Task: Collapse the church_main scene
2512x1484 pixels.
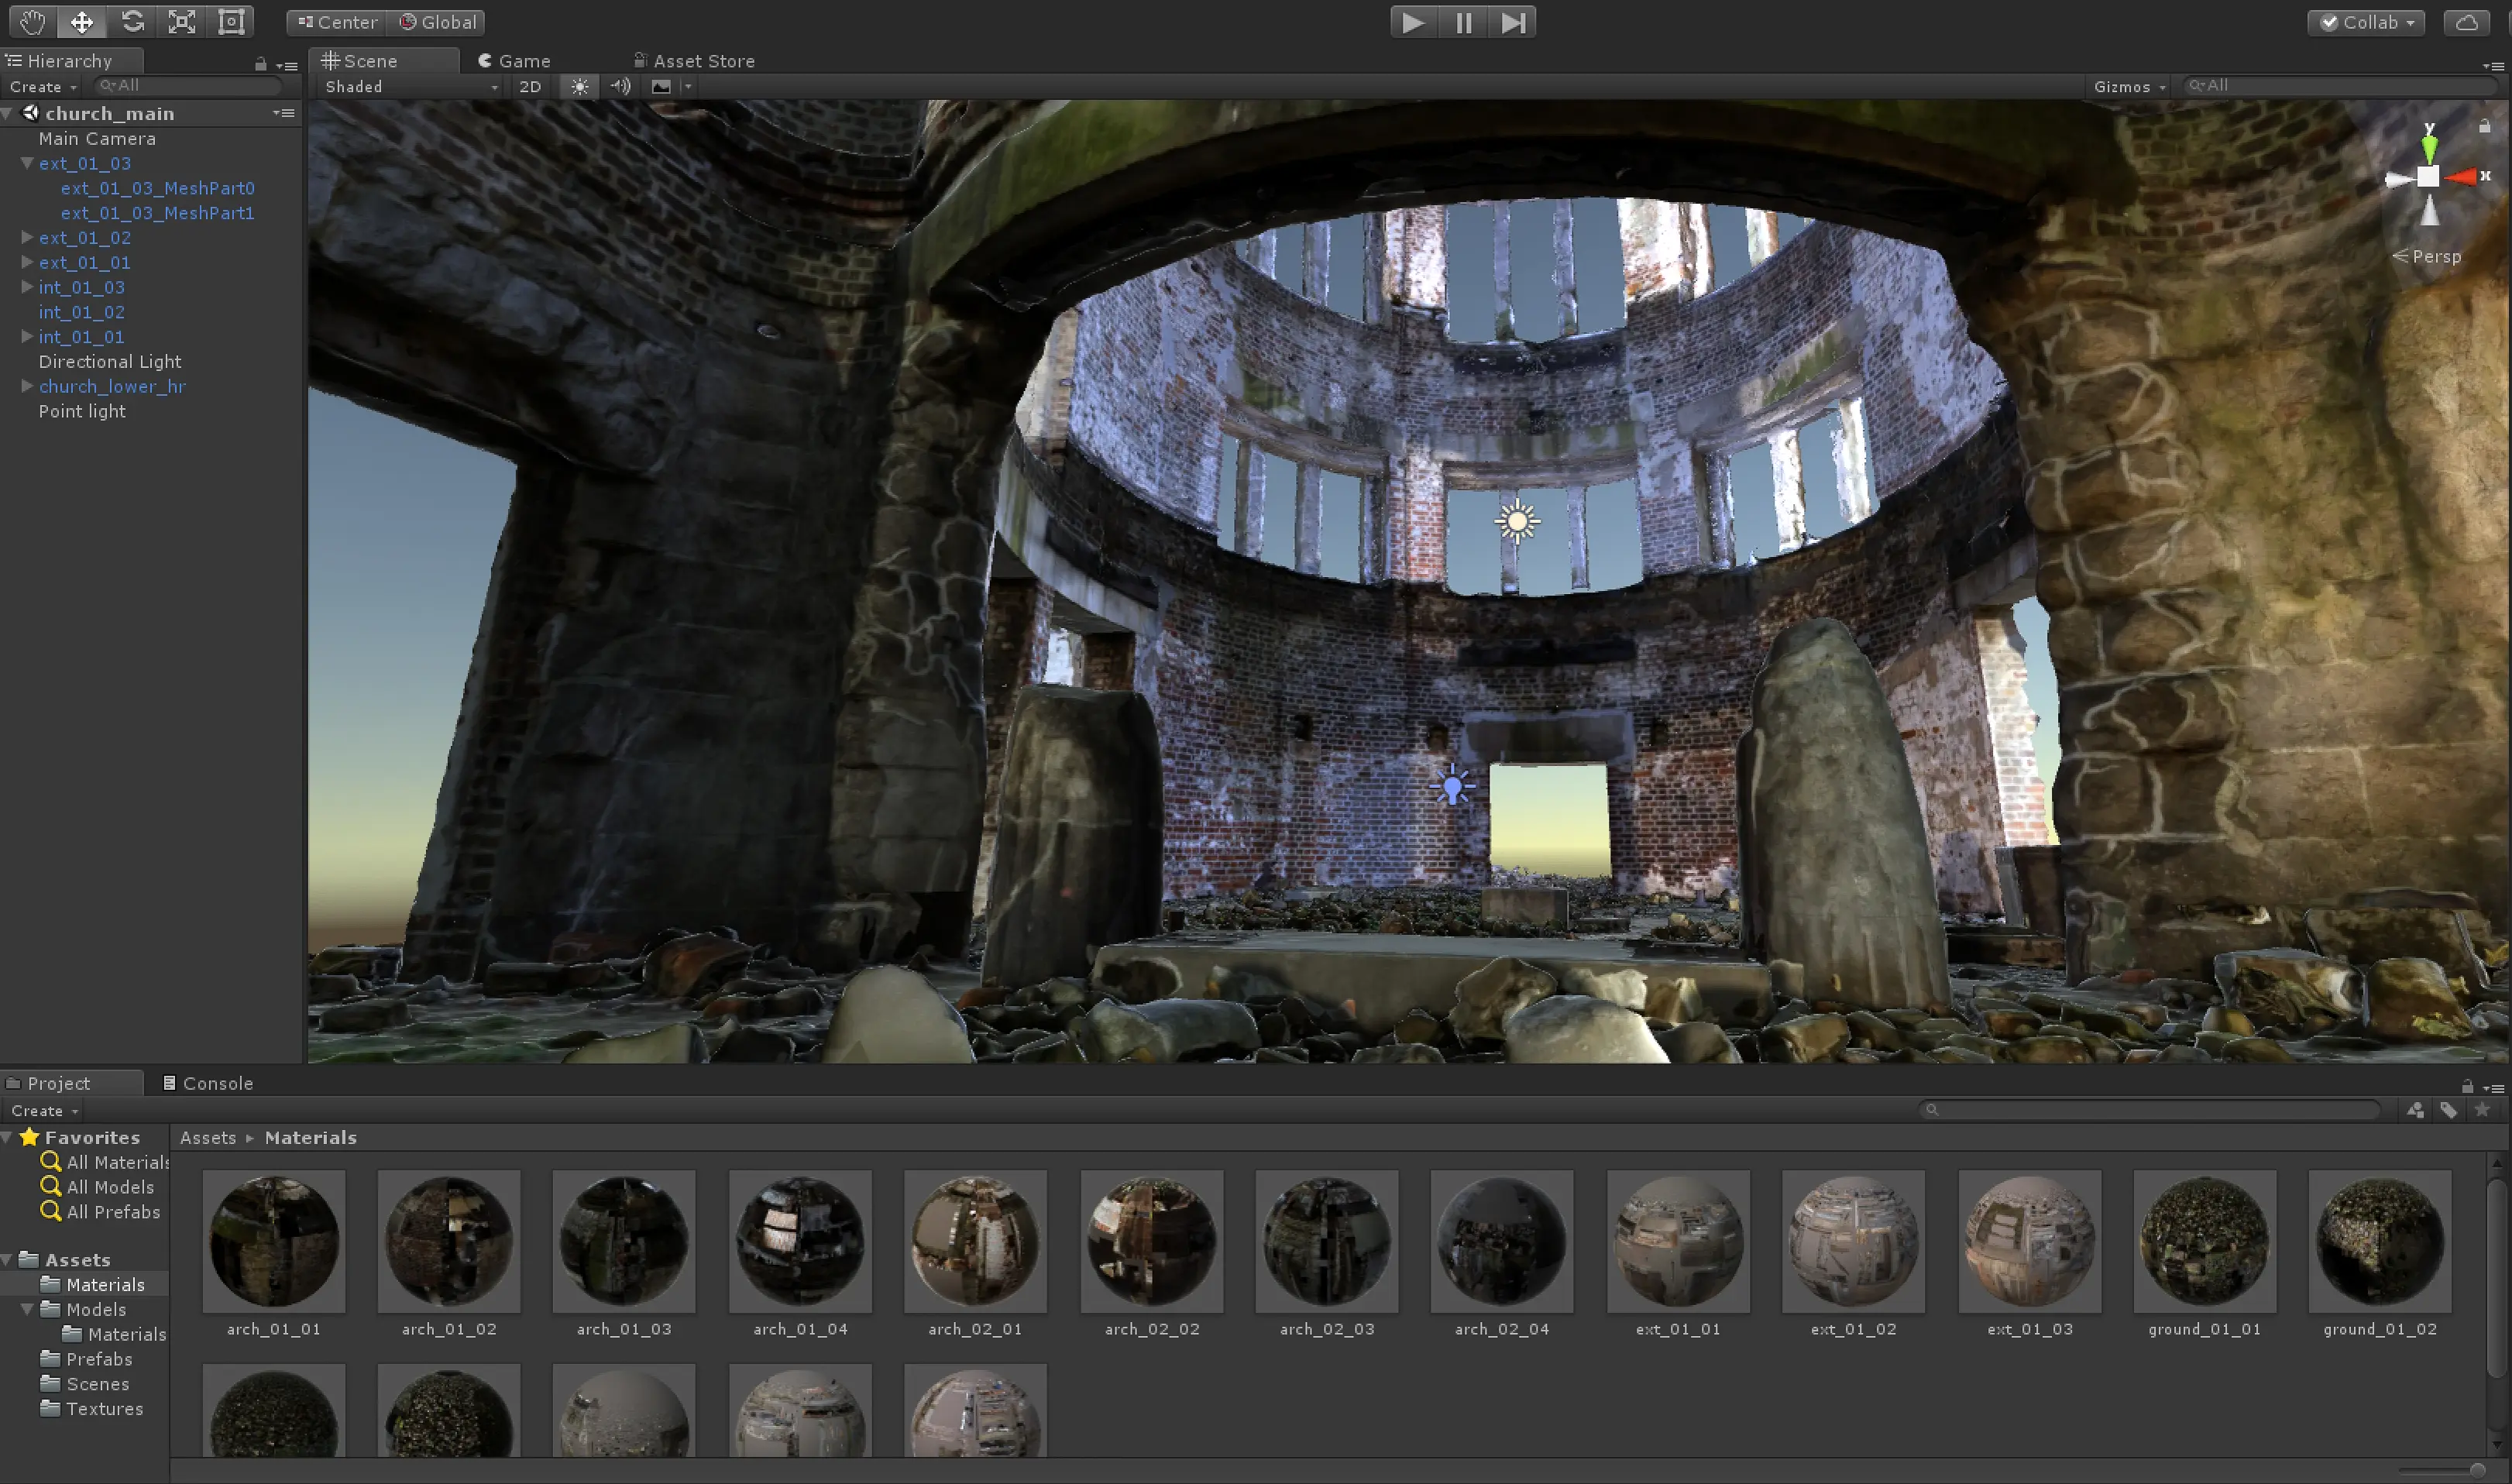Action: click(x=8, y=114)
